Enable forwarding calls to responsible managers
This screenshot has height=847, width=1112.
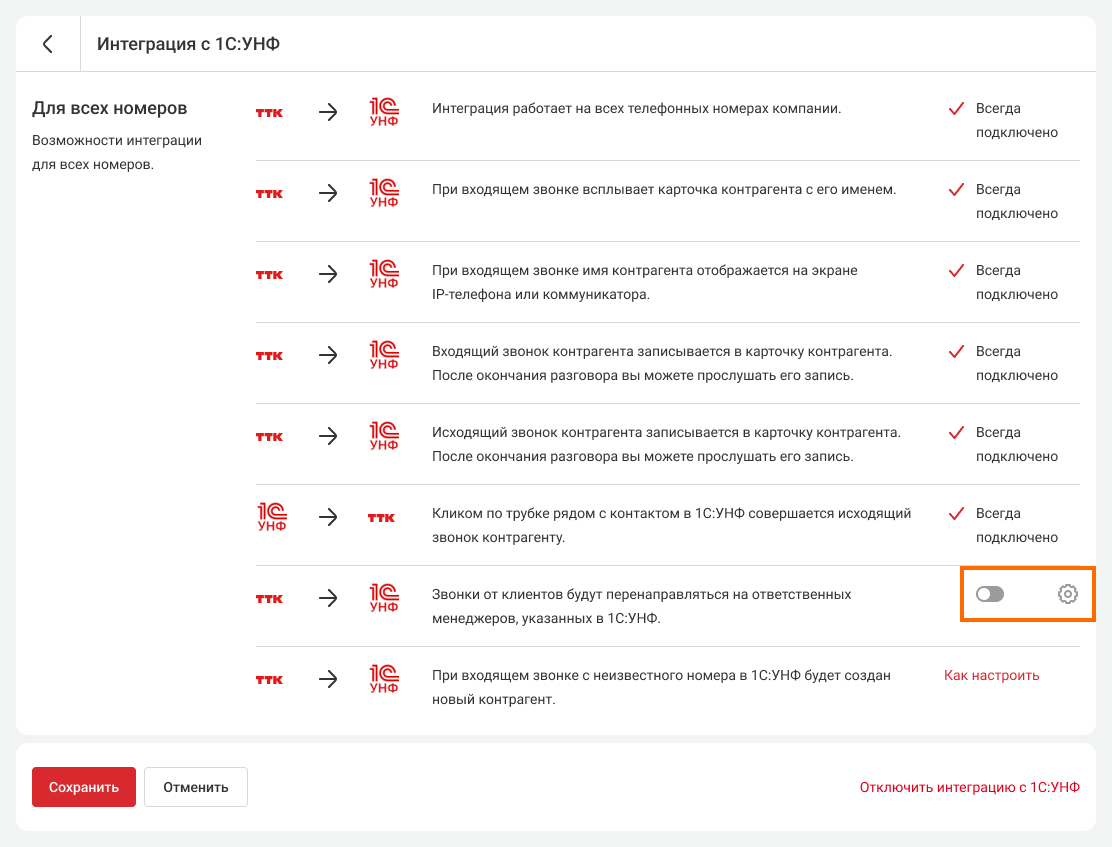989,594
